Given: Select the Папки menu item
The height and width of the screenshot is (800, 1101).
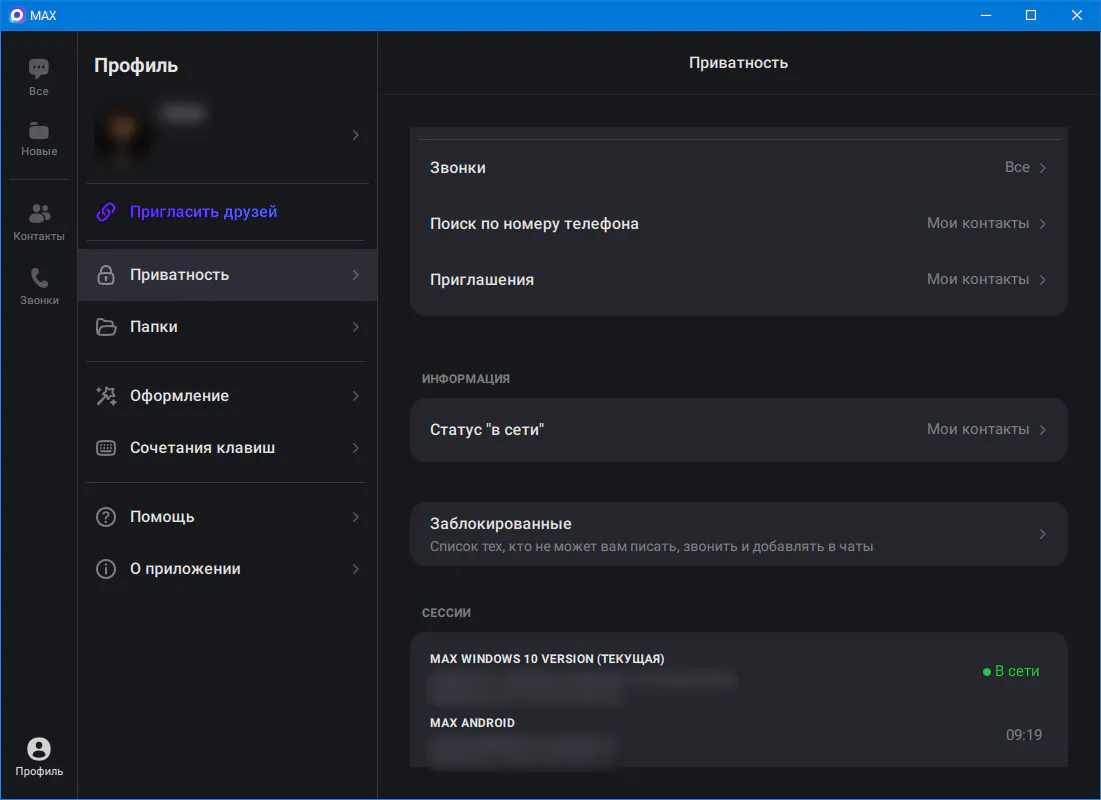Looking at the screenshot, I should [x=228, y=327].
